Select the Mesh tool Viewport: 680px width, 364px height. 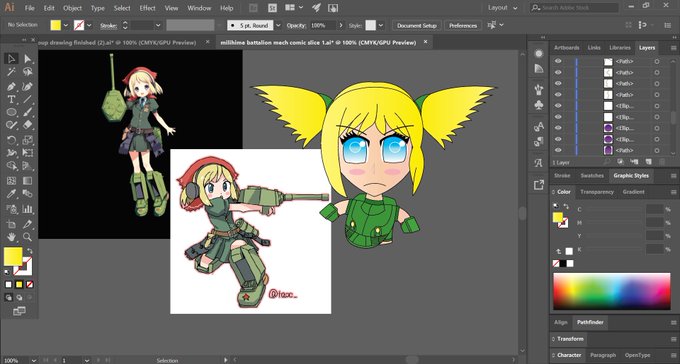click(x=11, y=180)
